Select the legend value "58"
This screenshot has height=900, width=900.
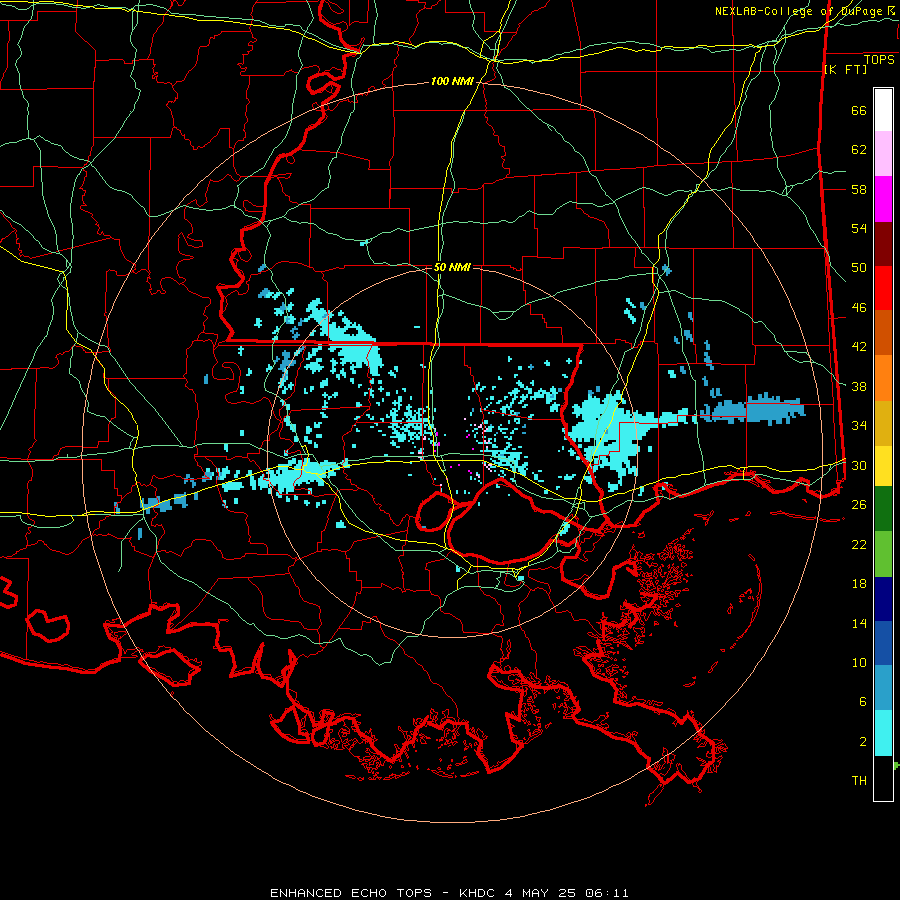859,189
